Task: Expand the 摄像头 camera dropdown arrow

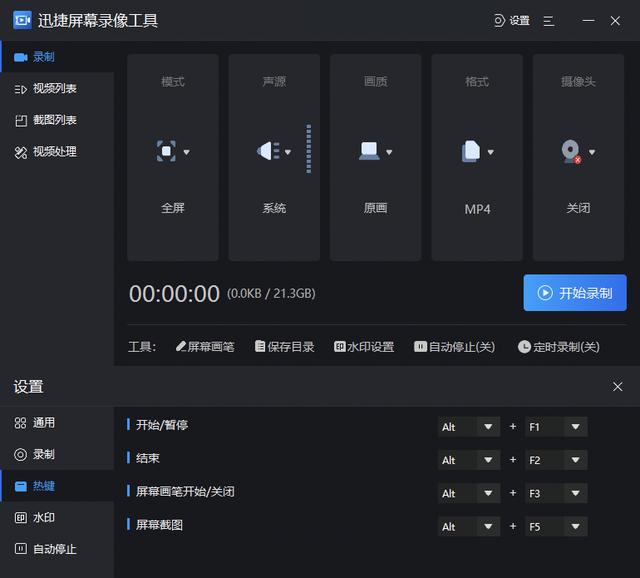Action: coord(592,152)
